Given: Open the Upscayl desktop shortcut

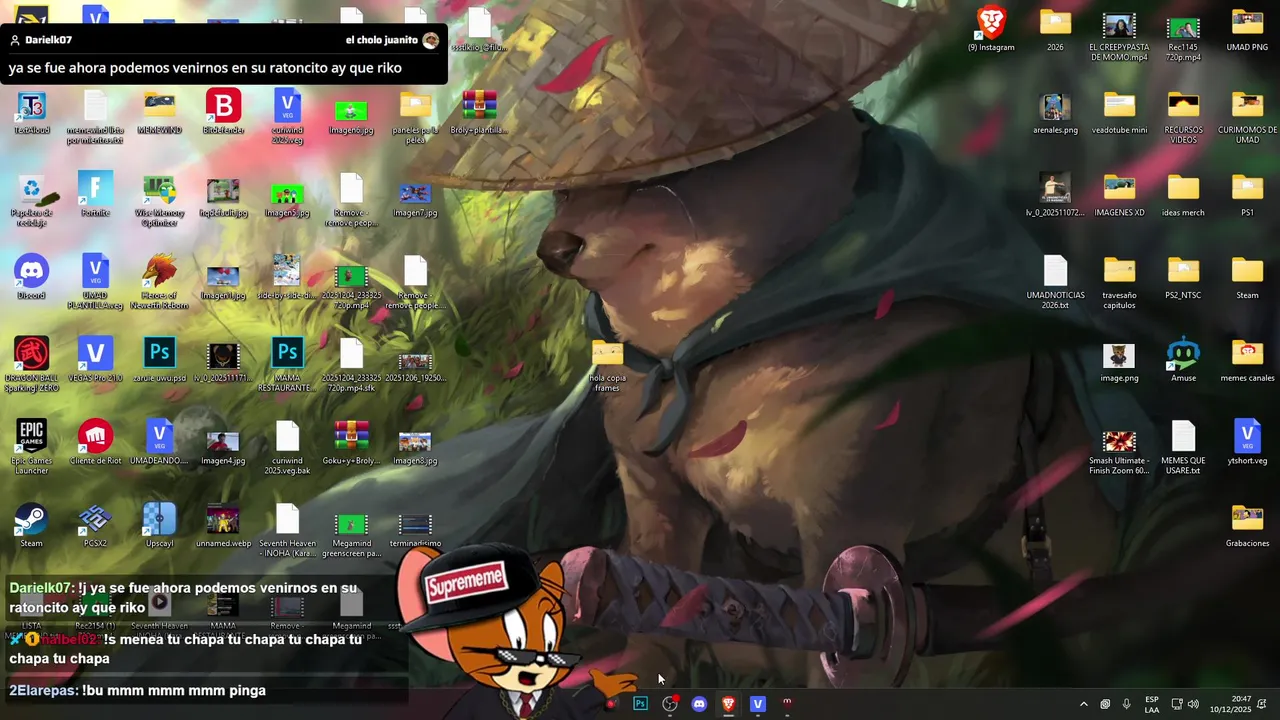Looking at the screenshot, I should click(x=159, y=526).
